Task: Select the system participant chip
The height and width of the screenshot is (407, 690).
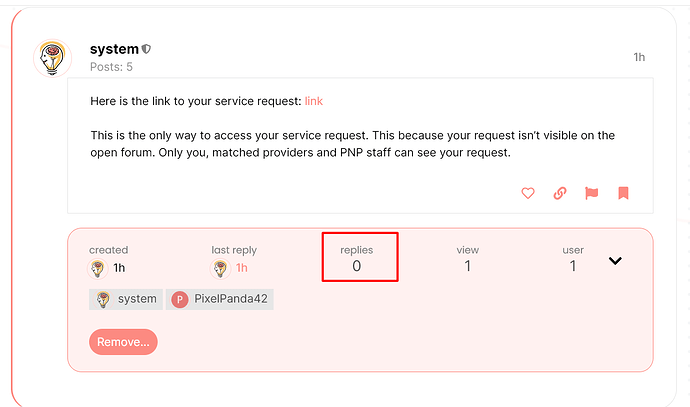Action: (126, 299)
